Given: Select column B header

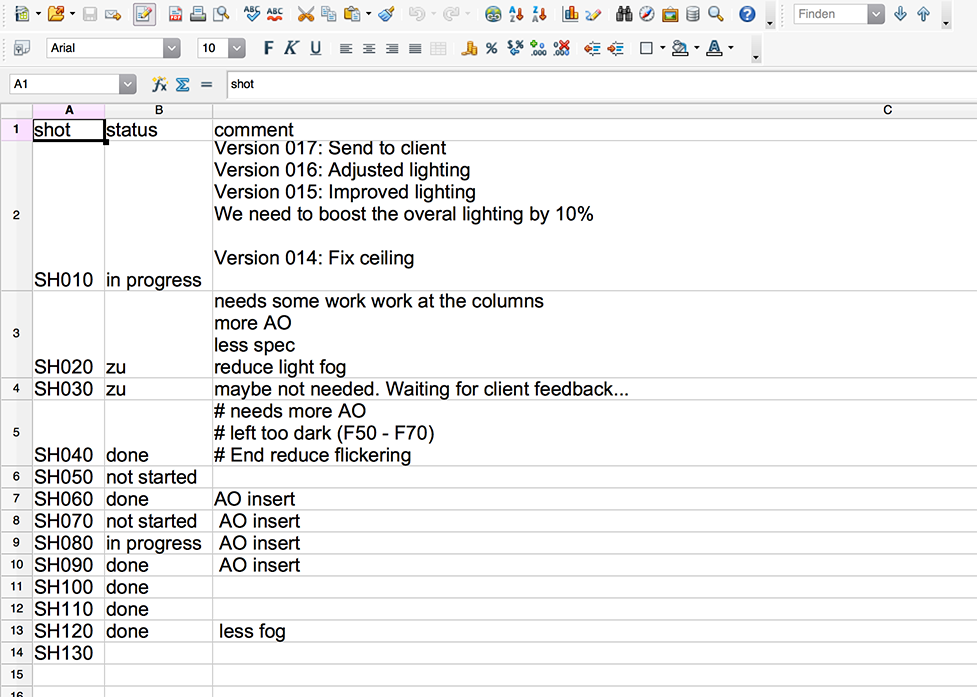Looking at the screenshot, I should (158, 110).
